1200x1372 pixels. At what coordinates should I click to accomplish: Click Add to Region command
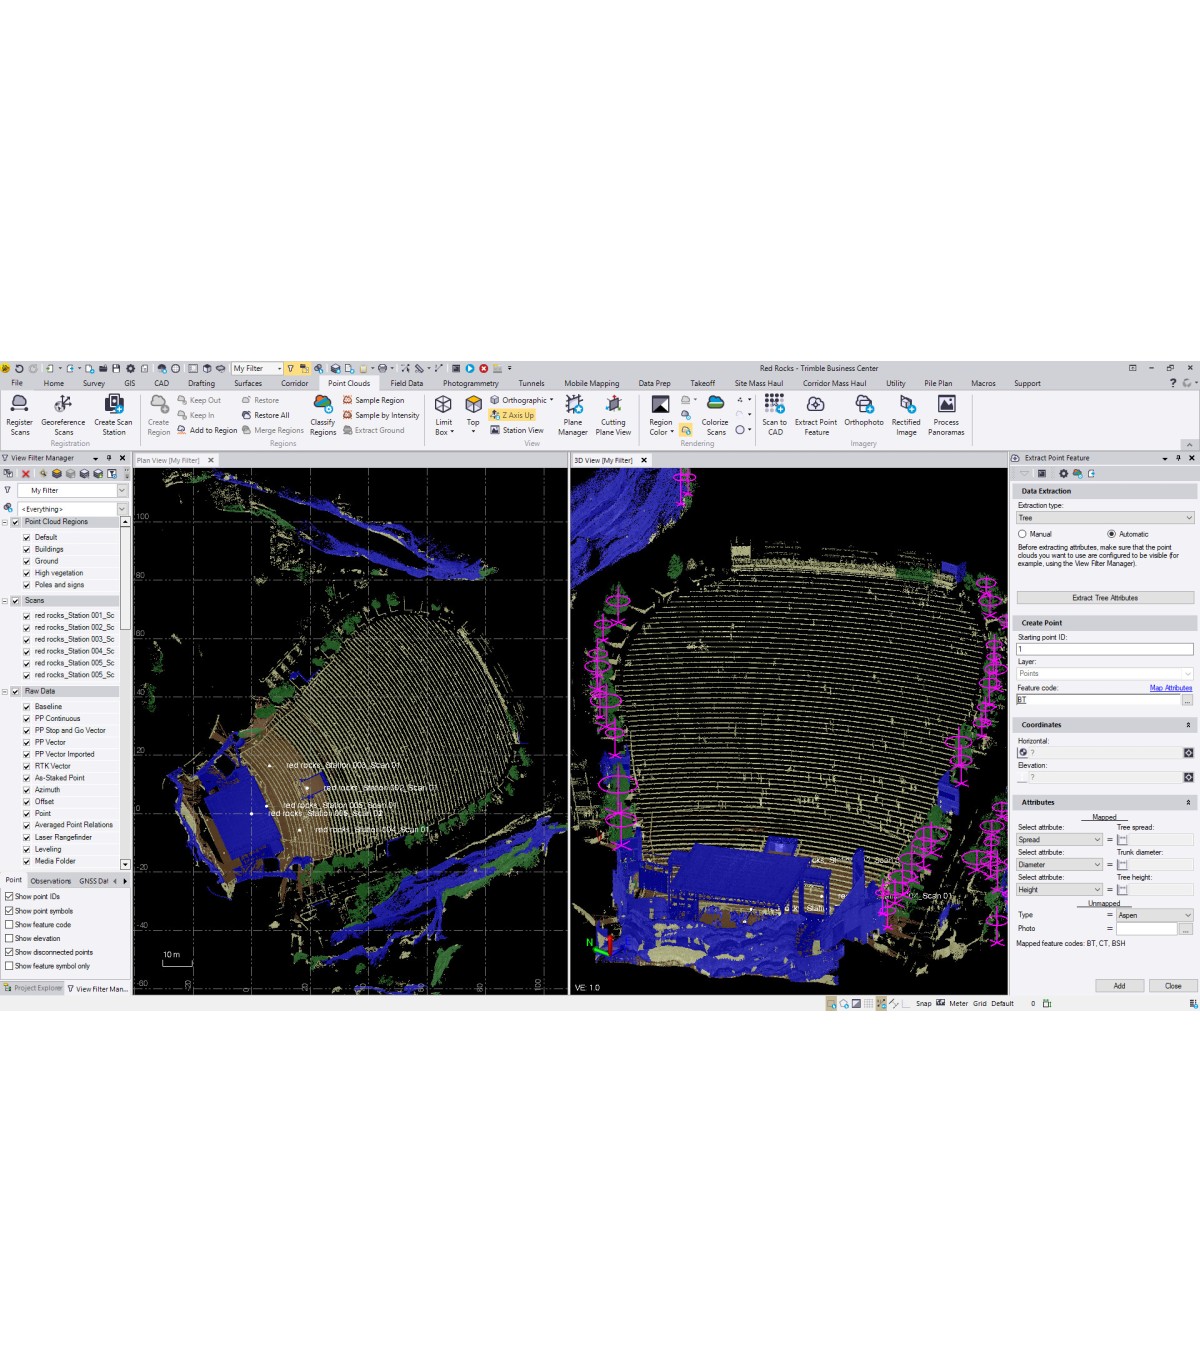pos(207,430)
